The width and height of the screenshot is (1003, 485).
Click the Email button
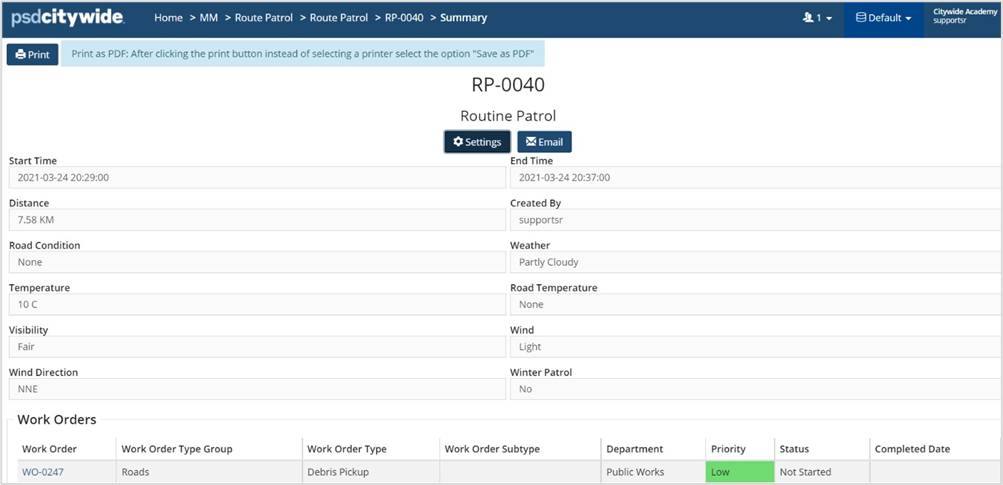(544, 142)
